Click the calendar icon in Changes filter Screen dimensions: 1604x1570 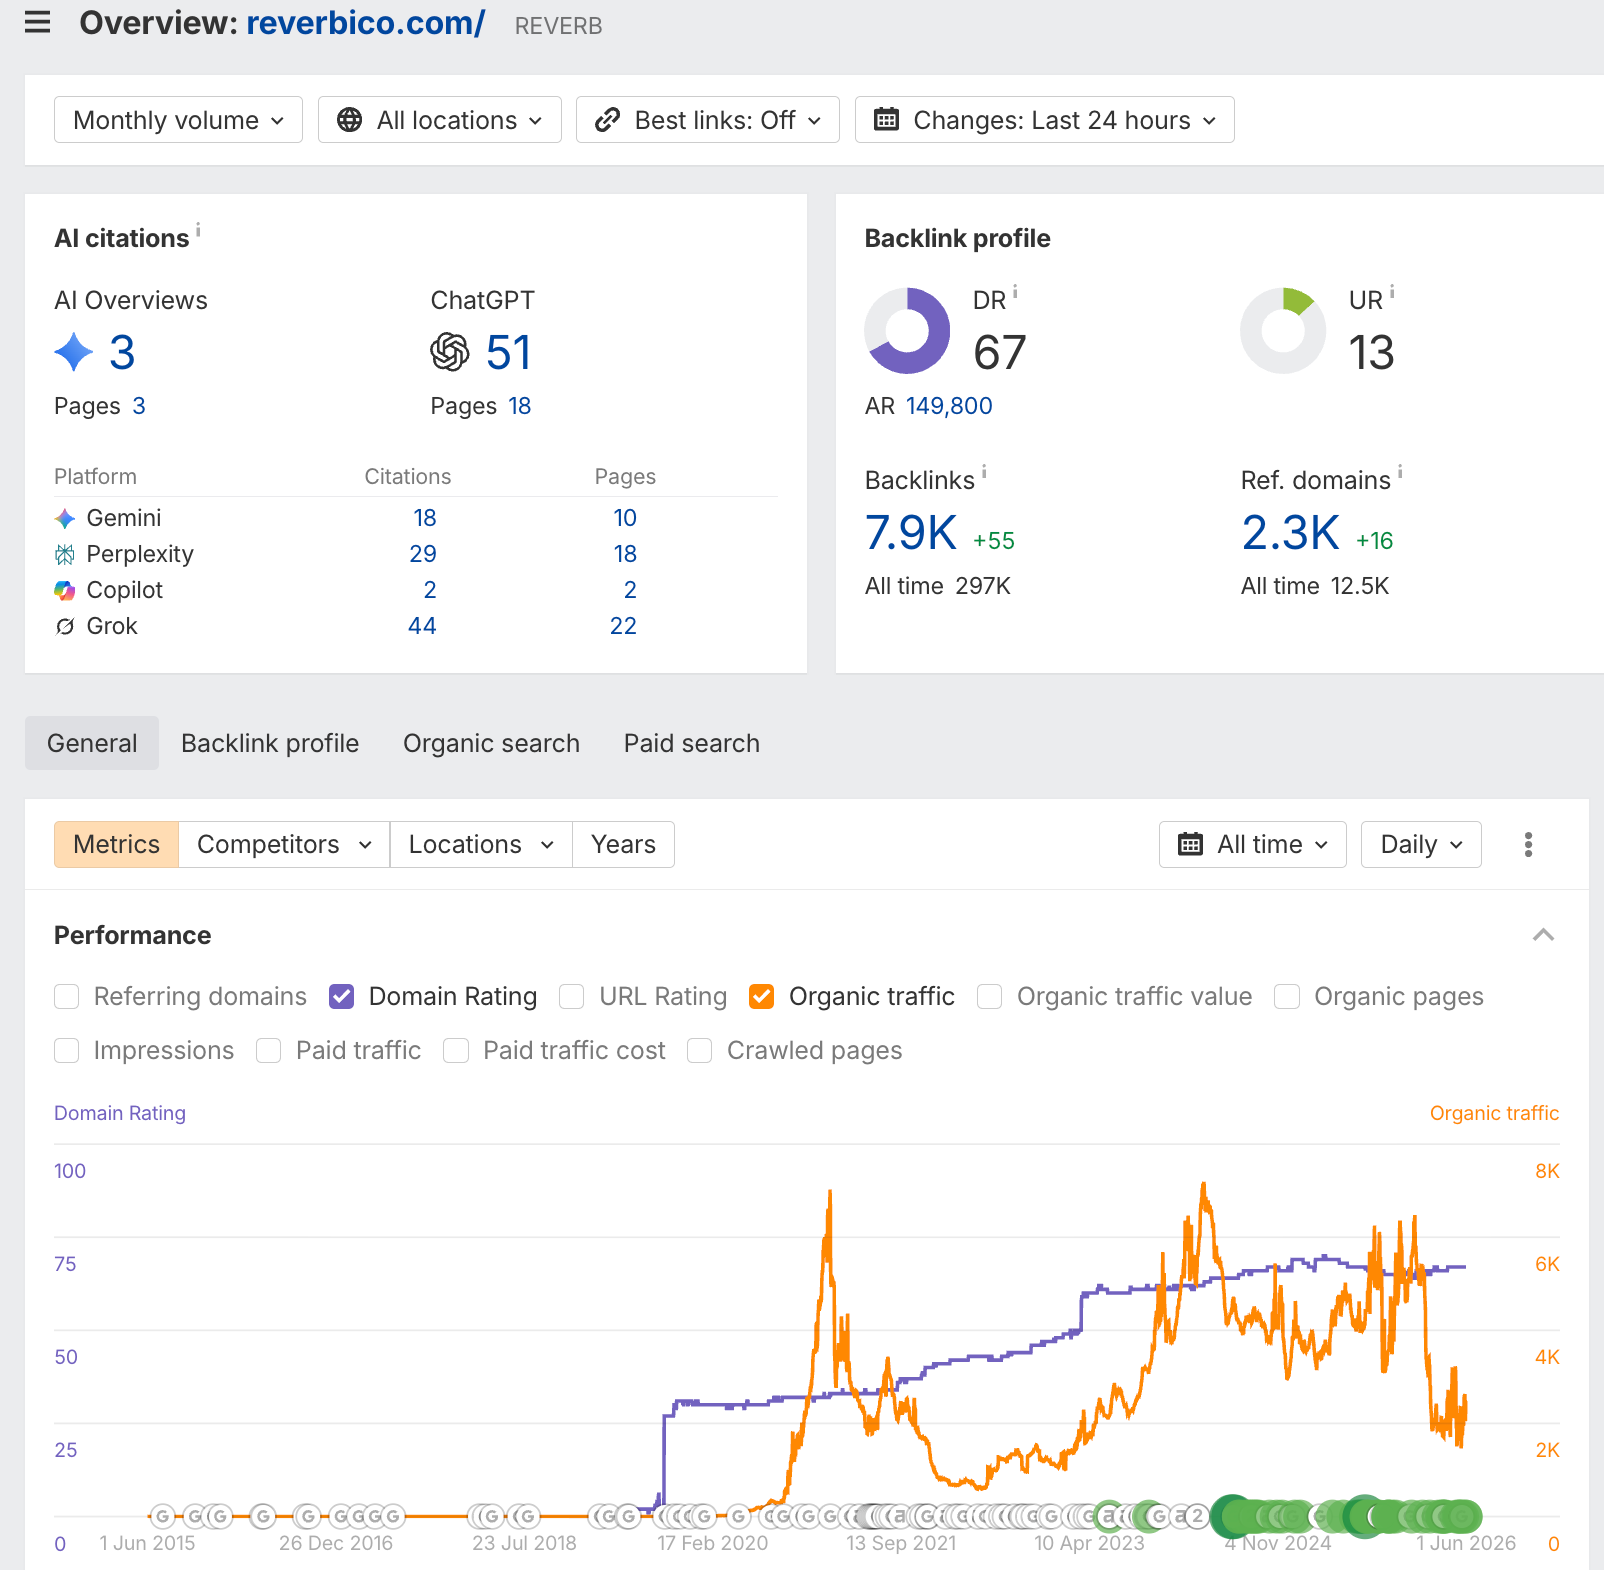click(886, 120)
